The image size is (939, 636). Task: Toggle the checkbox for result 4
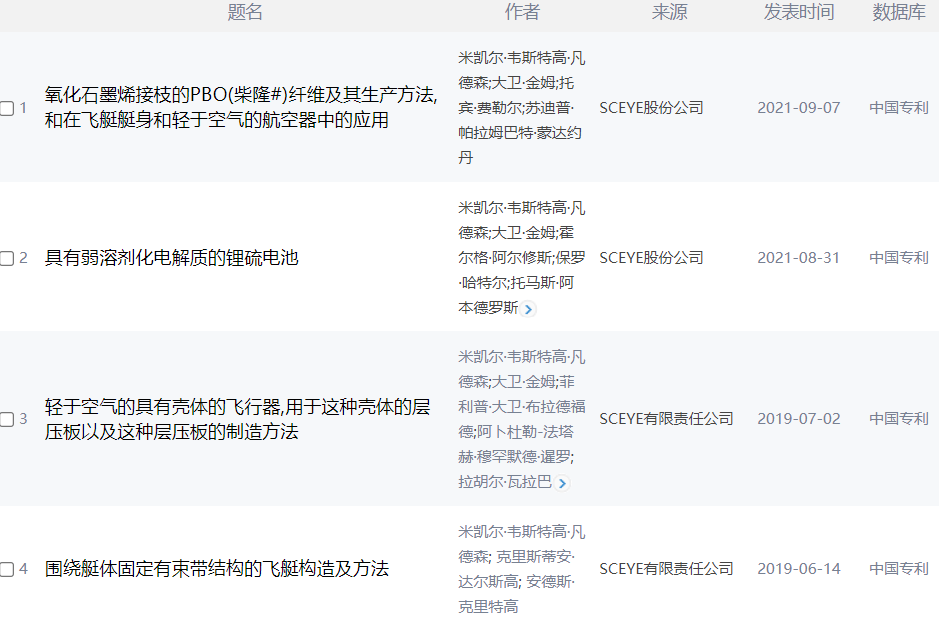coord(7,569)
